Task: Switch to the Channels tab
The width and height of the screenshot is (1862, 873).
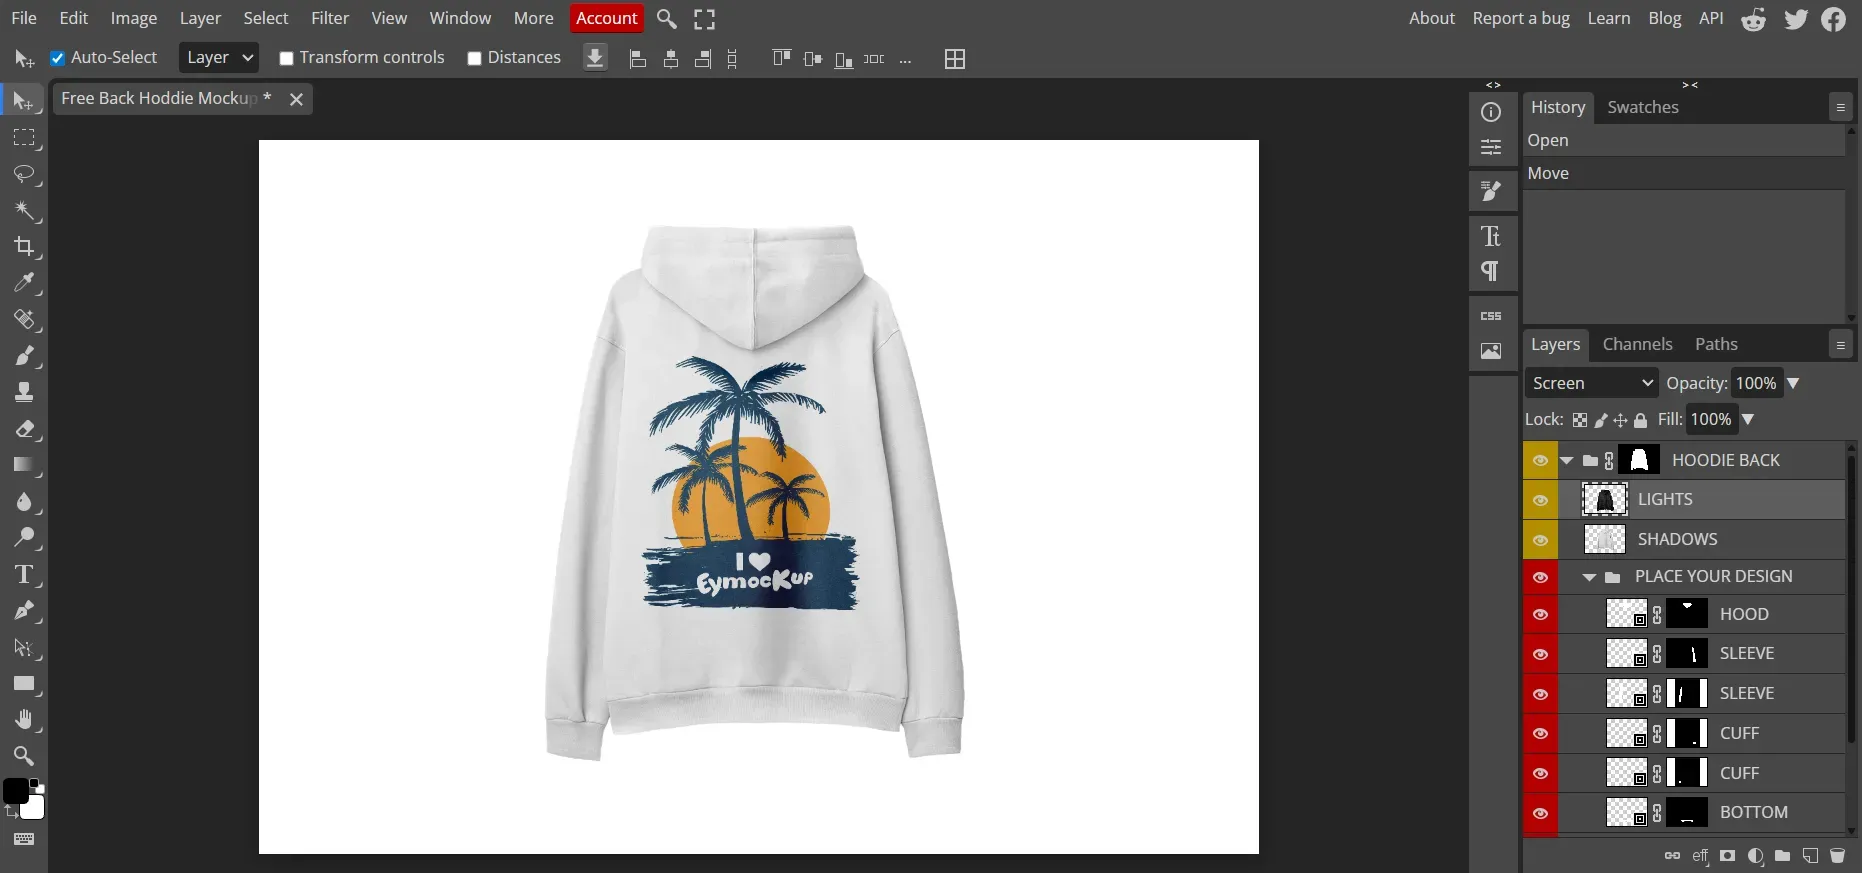Action: pyautogui.click(x=1637, y=344)
